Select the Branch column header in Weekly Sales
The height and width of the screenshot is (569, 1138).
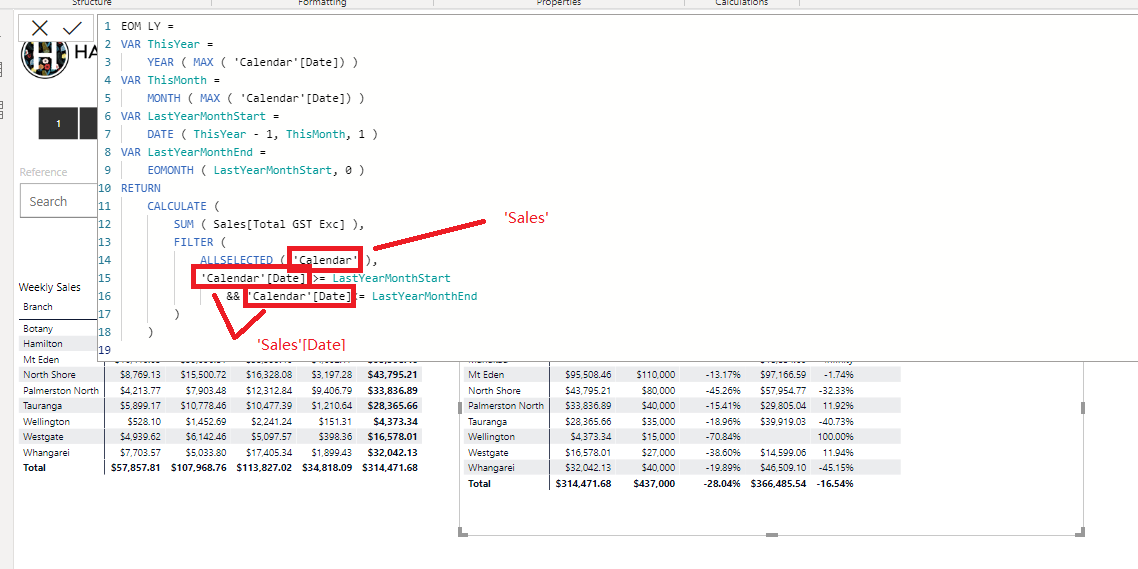(x=38, y=307)
